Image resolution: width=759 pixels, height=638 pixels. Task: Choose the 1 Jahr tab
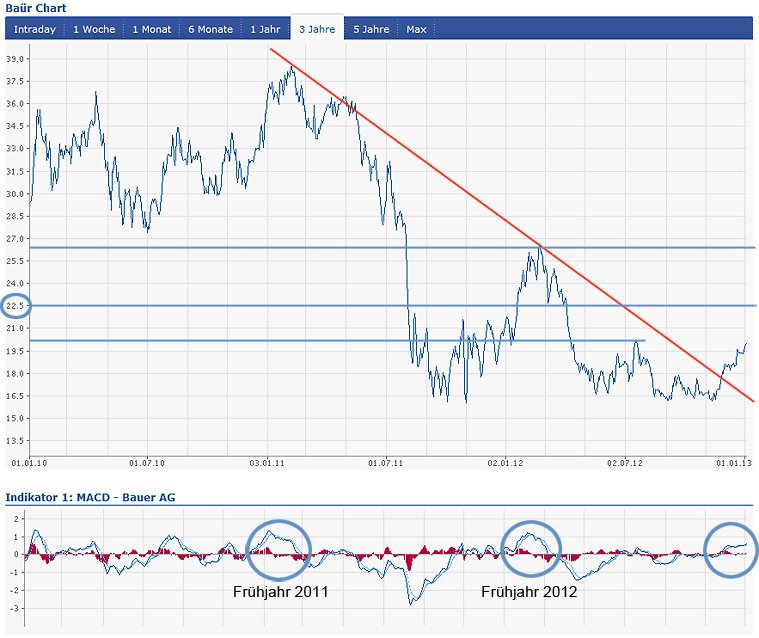(x=265, y=29)
